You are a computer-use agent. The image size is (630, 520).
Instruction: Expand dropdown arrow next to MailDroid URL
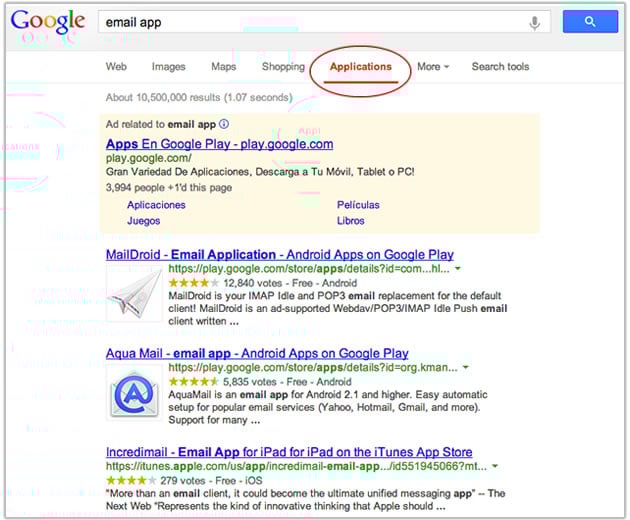click(x=458, y=268)
